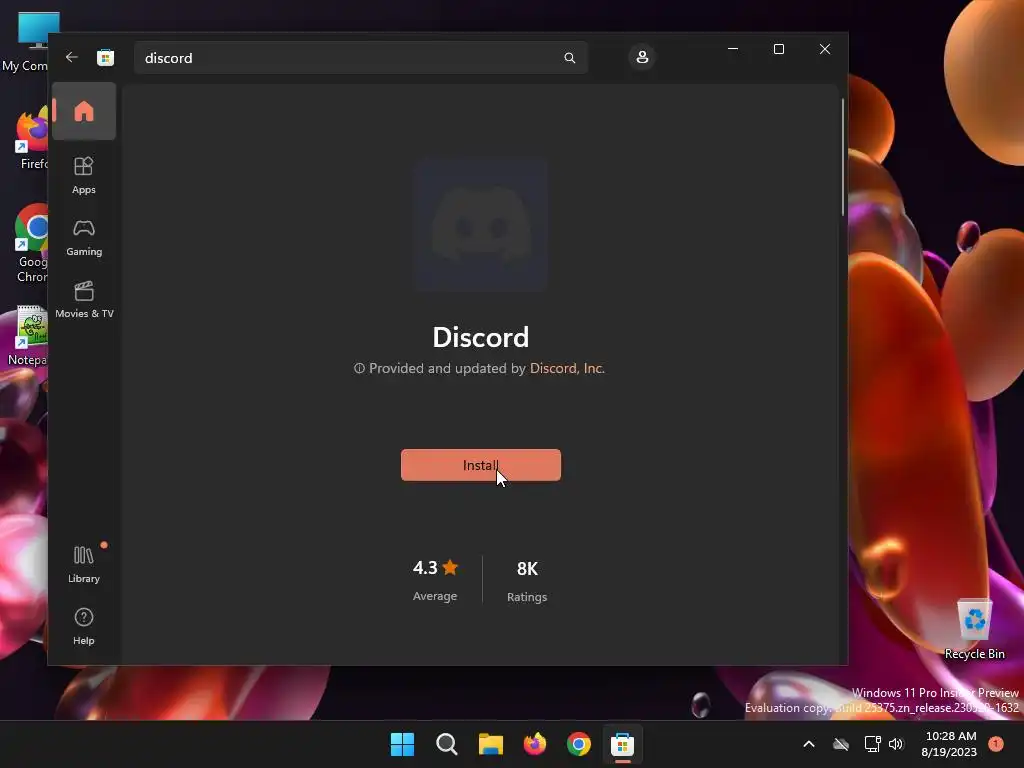Viewport: 1024px width, 768px height.
Task: Expand the system tray hidden icons chevron
Action: (x=808, y=744)
